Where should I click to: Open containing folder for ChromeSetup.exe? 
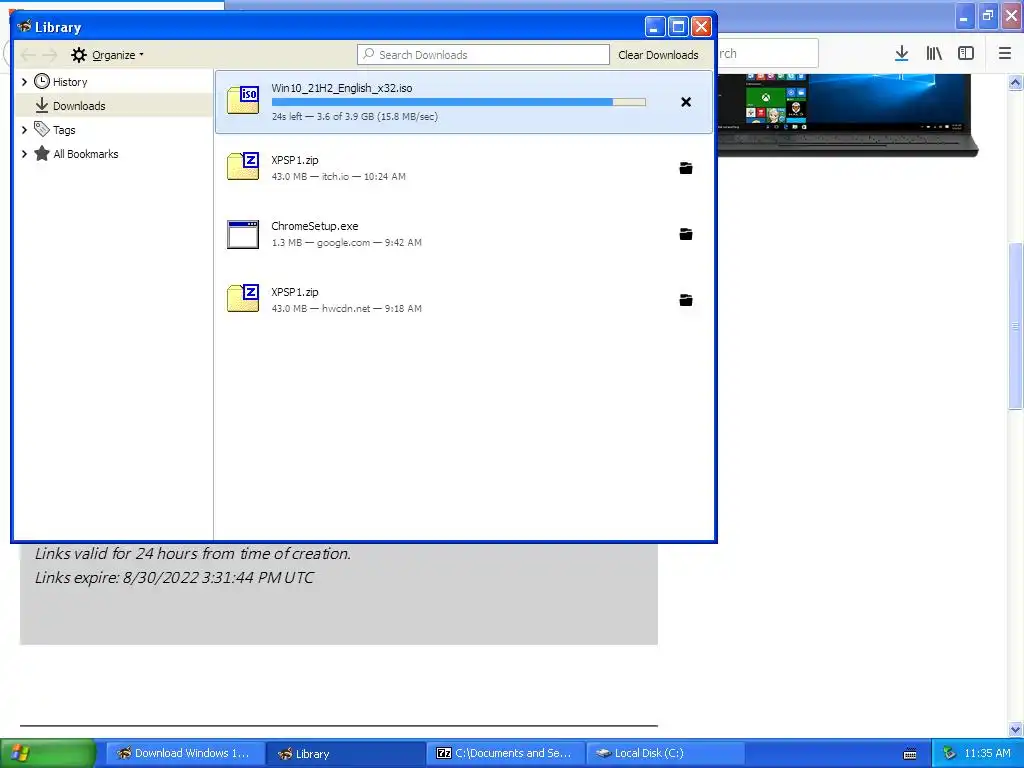pyautogui.click(x=686, y=234)
